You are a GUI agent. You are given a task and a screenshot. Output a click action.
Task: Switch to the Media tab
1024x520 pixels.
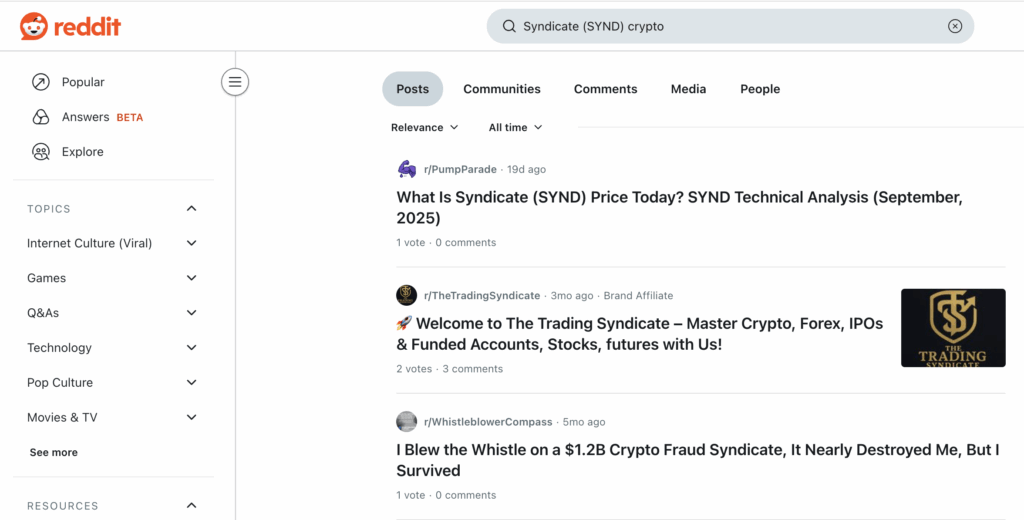[x=688, y=89]
